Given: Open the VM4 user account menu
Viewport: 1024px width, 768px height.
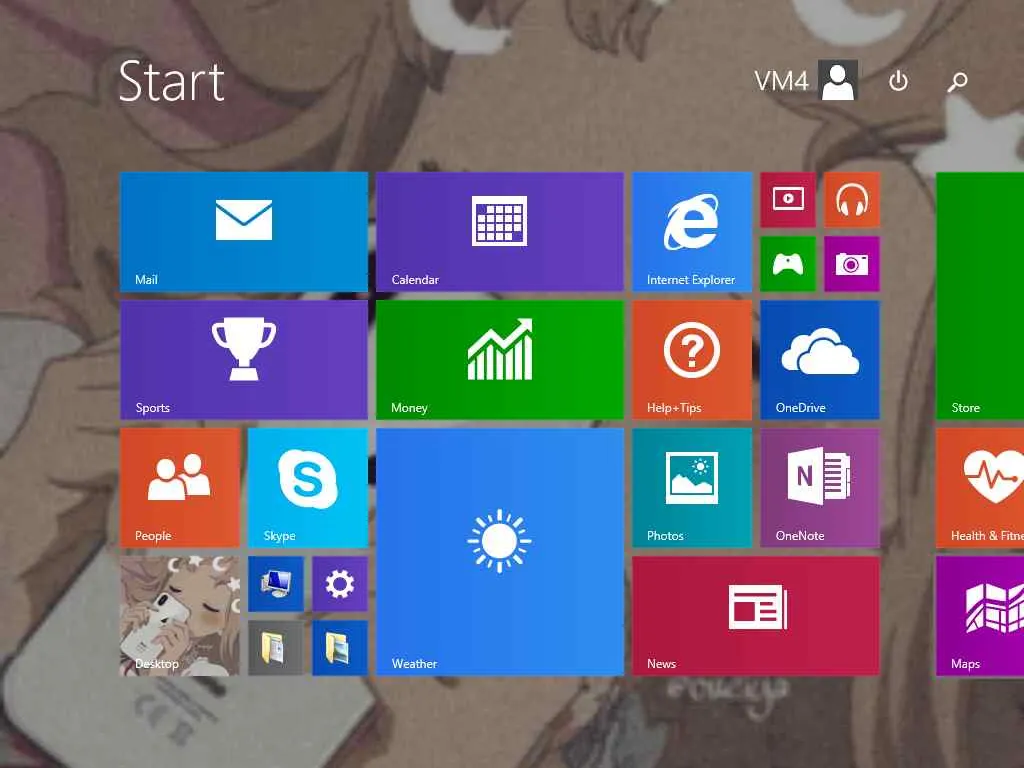Looking at the screenshot, I should click(x=806, y=81).
